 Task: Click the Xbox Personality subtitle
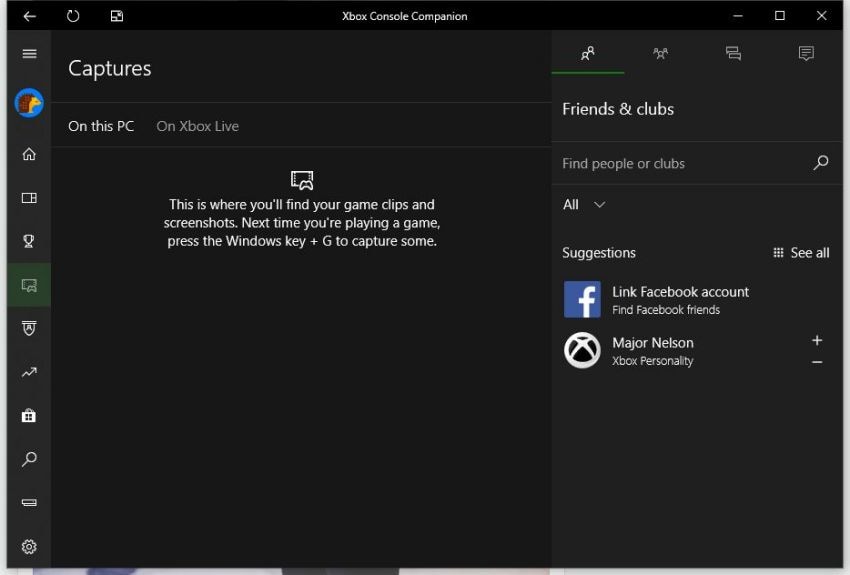point(653,361)
